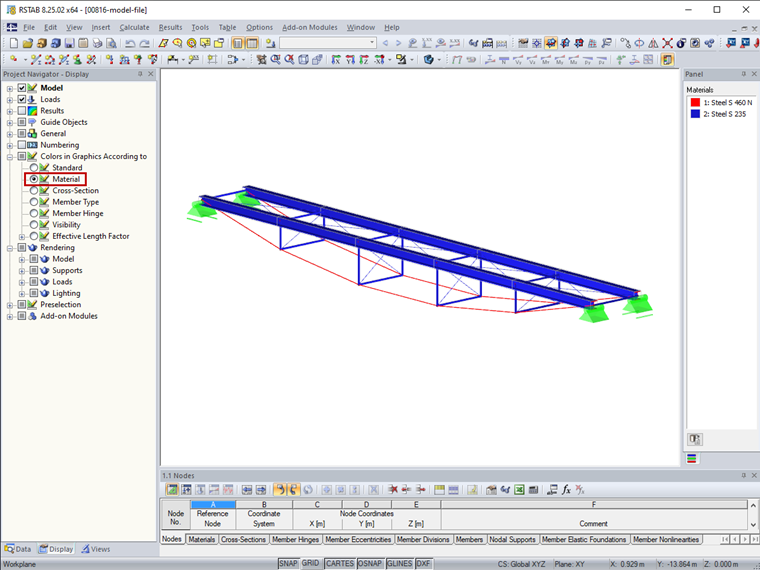Toggle GLINES in the status bar

coord(399,564)
